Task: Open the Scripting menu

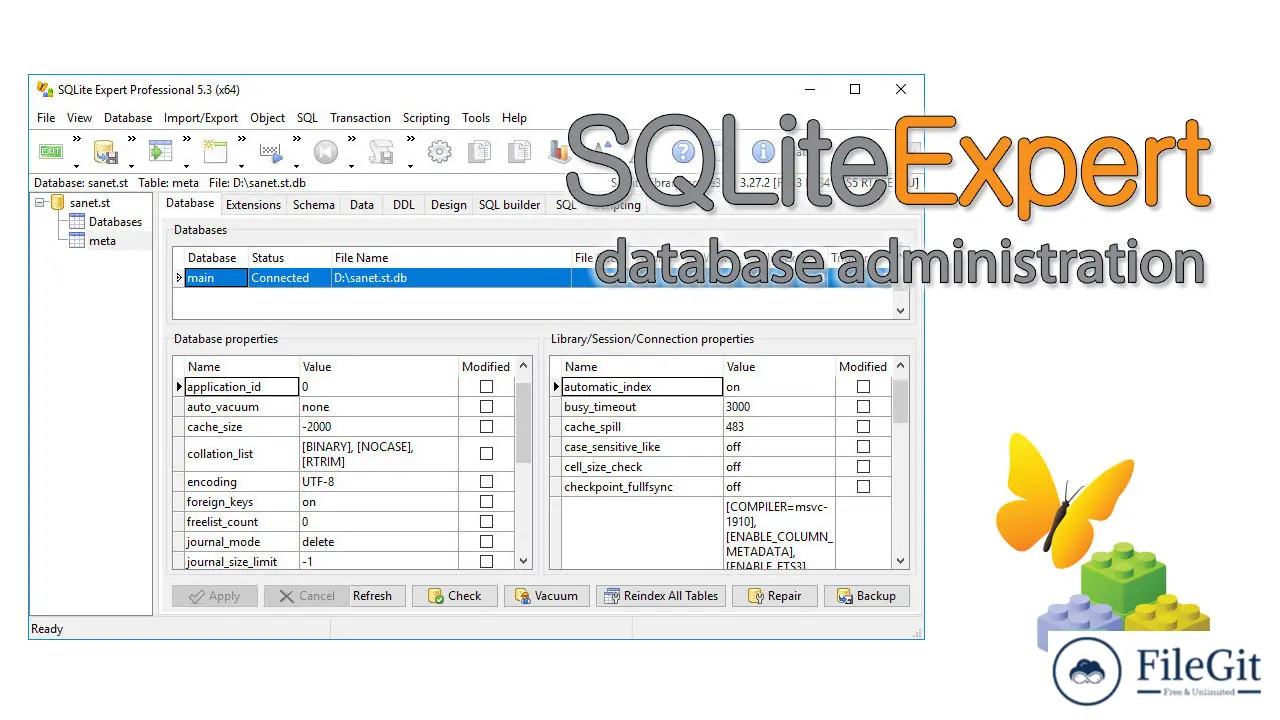Action: [426, 117]
